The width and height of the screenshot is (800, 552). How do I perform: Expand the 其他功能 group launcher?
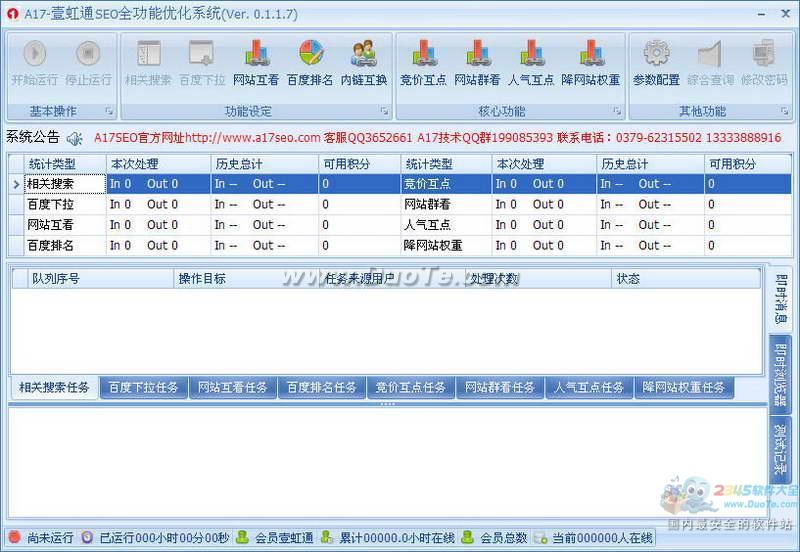tap(784, 111)
